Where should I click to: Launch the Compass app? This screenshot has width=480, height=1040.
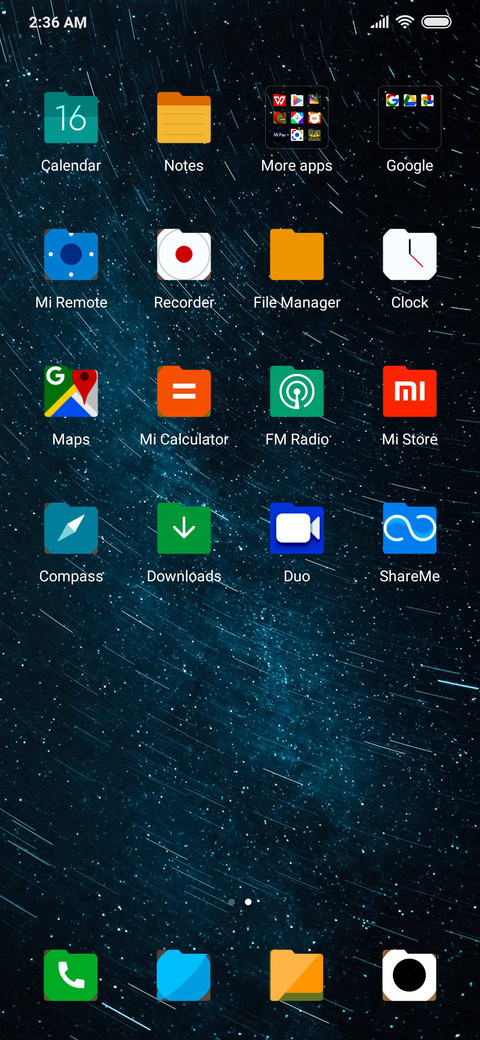(71, 529)
